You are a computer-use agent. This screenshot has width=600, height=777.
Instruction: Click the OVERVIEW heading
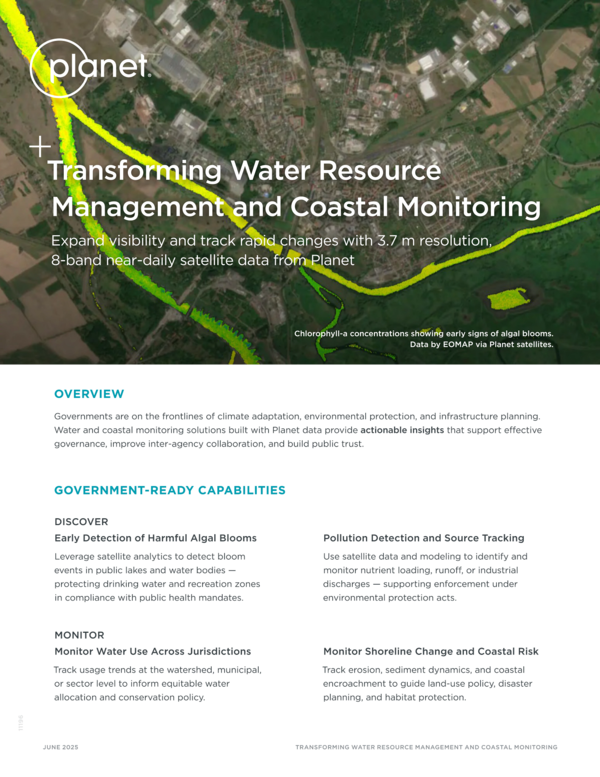89,394
